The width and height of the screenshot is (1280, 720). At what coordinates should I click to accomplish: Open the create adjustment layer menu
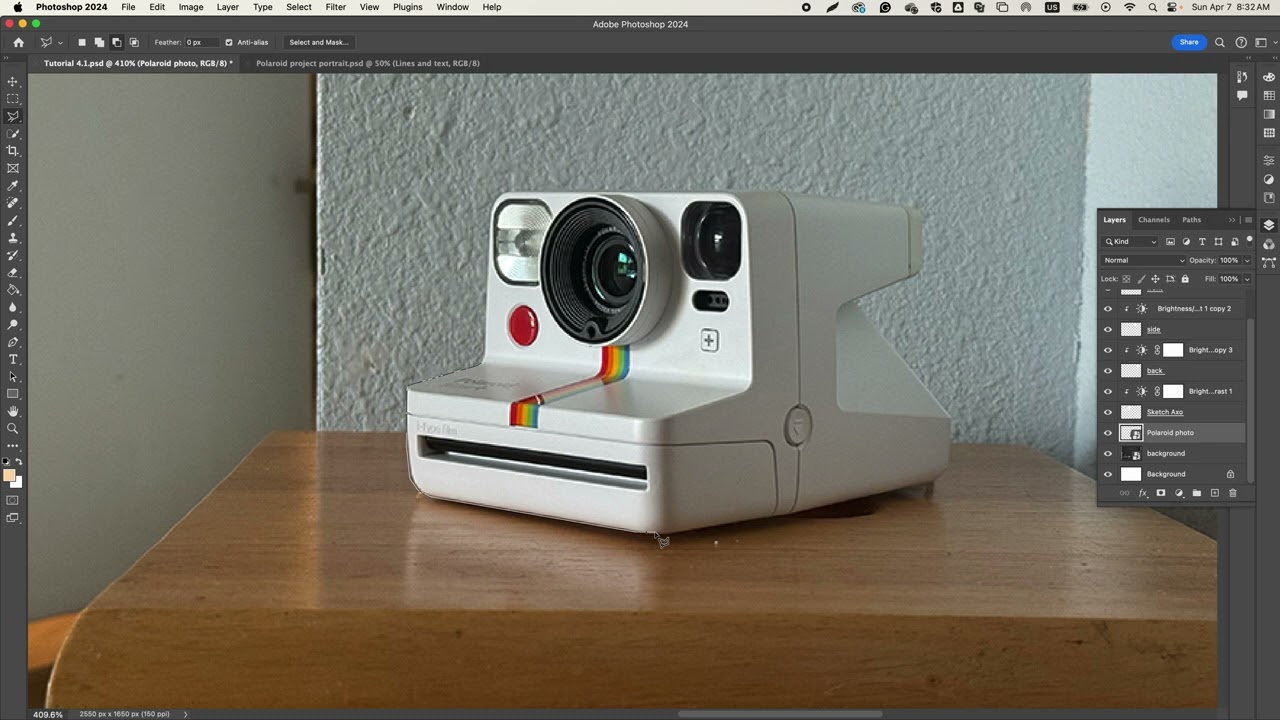click(1179, 493)
